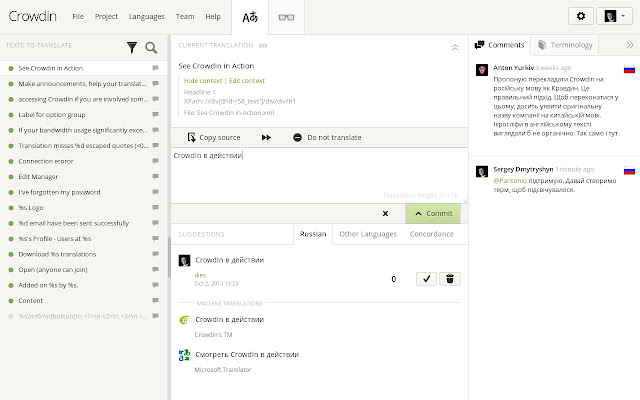
Task: Click green status dot for 'Added on %s by %s.'
Action: (x=11, y=285)
